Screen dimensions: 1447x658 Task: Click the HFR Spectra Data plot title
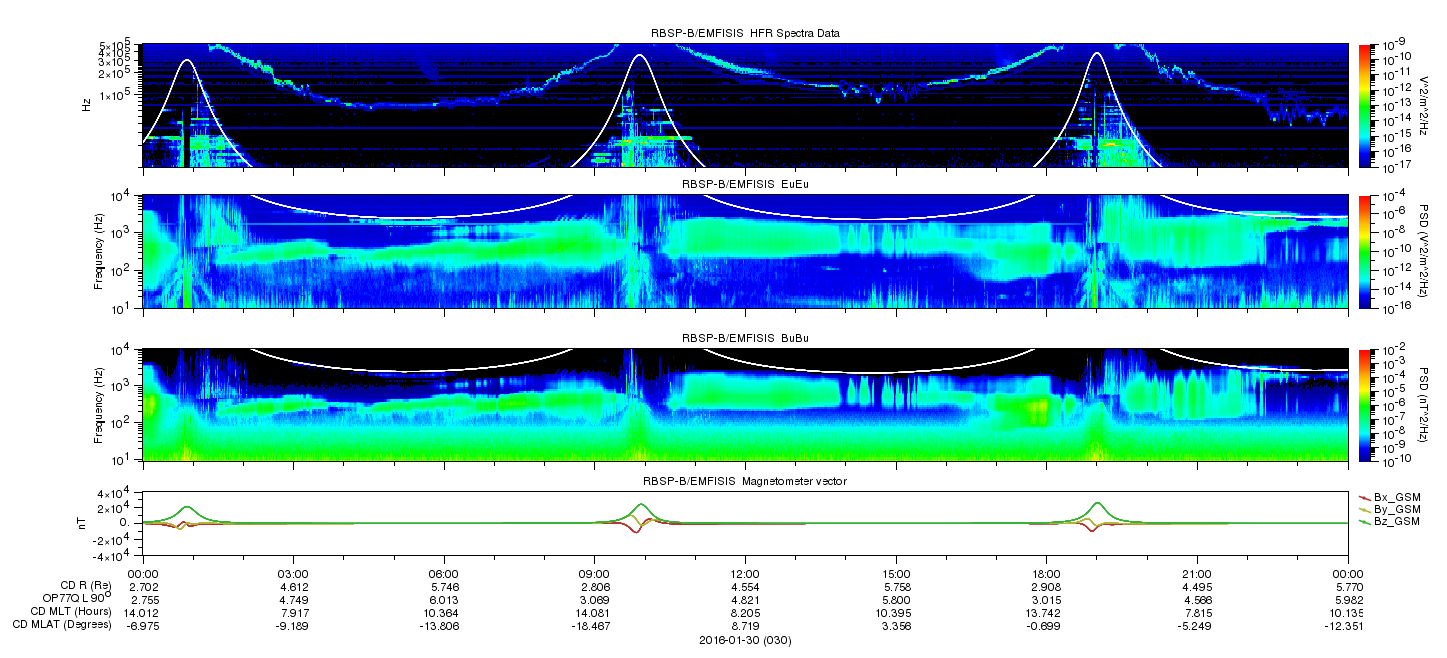pos(745,33)
